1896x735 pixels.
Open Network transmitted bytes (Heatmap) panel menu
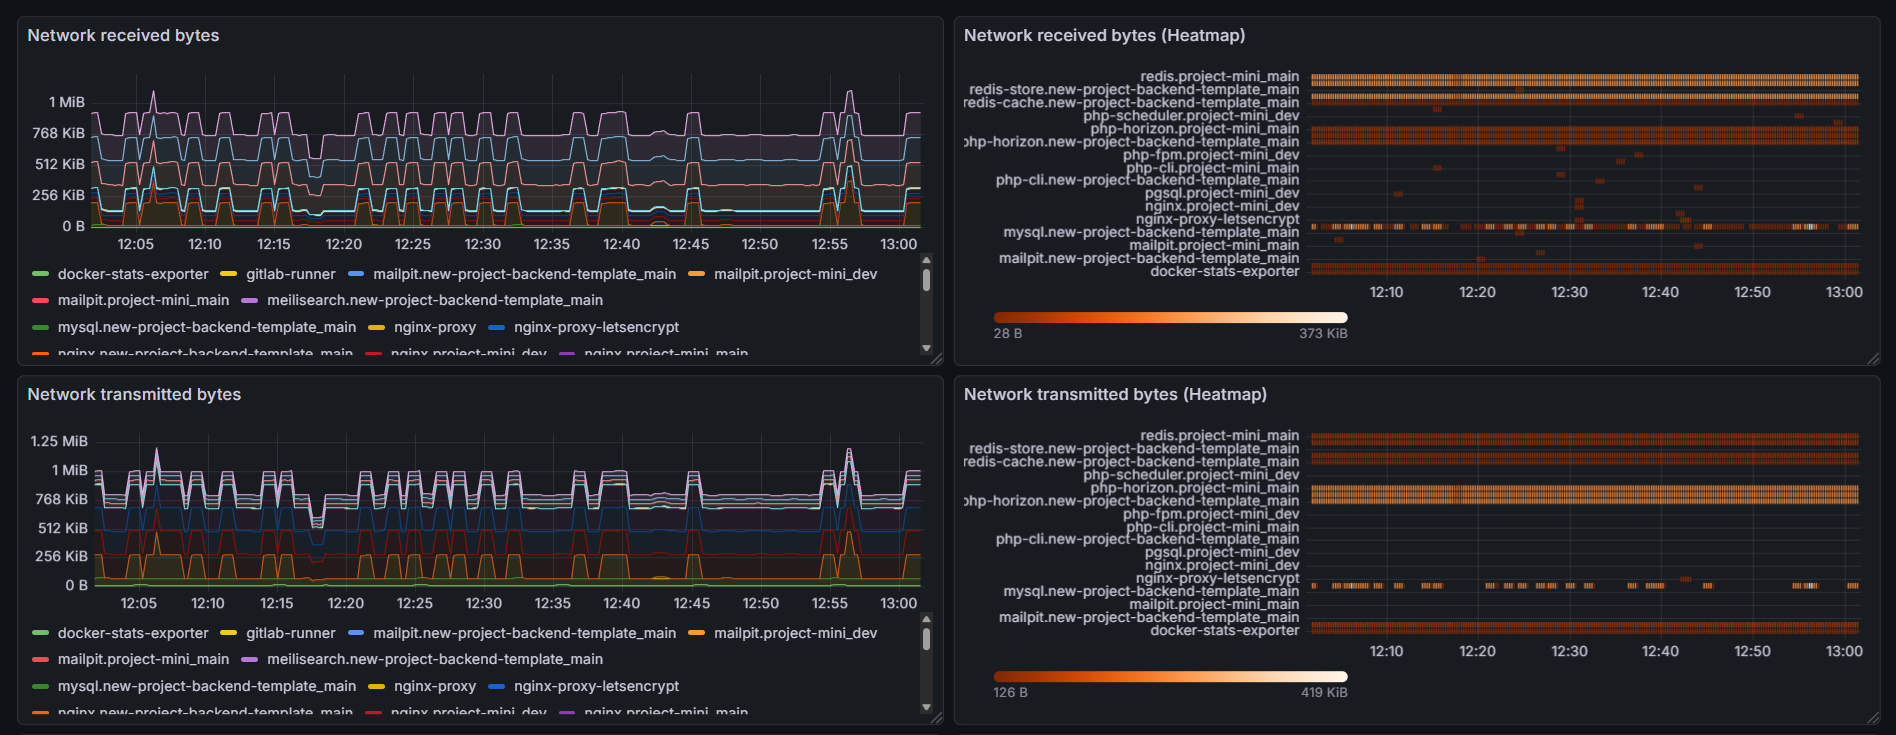pos(1114,394)
